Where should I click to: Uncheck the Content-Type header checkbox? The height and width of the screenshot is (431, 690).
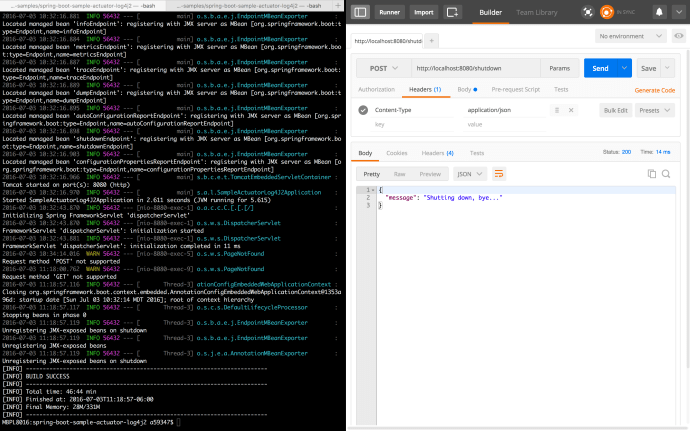pyautogui.click(x=363, y=110)
